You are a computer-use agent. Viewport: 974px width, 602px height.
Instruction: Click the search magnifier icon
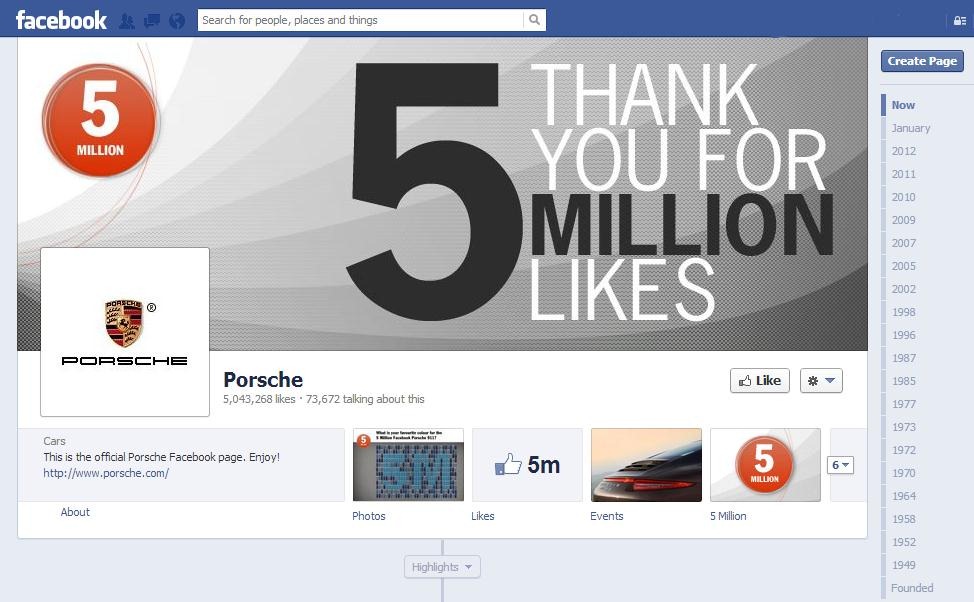[x=534, y=20]
